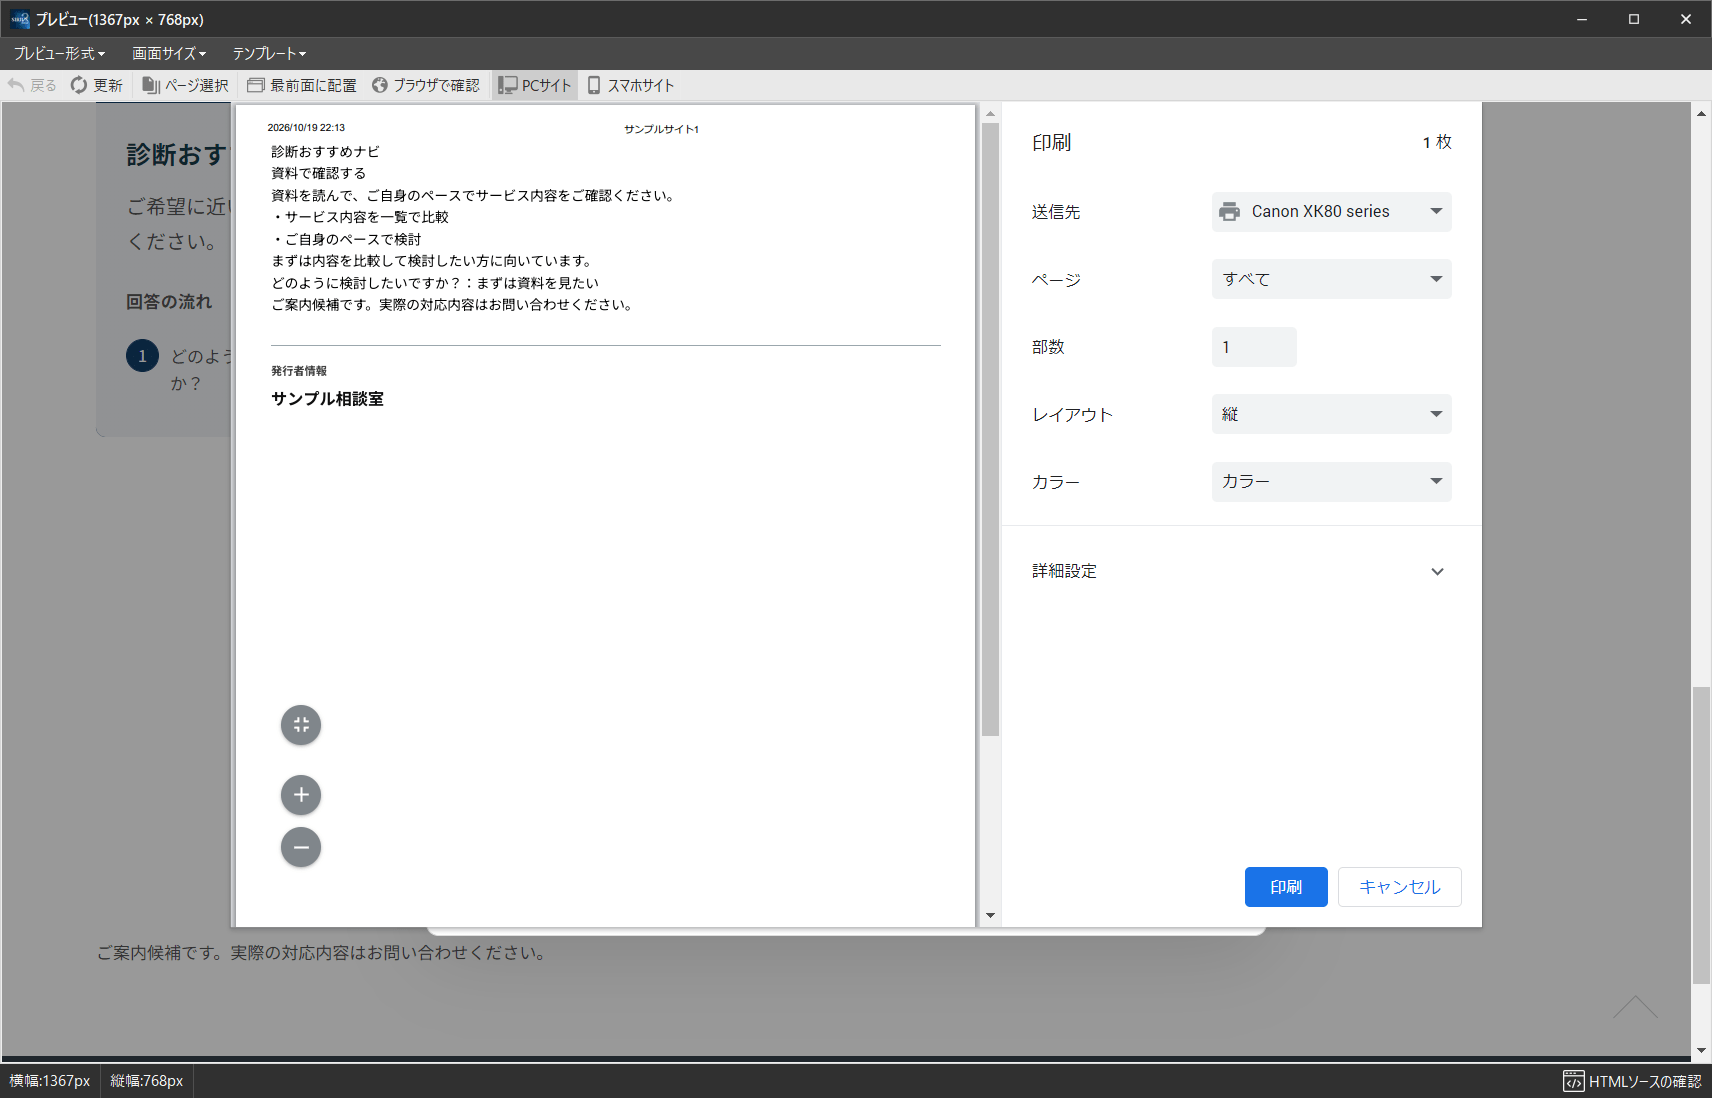Click the application icon in title bar
The width and height of the screenshot is (1712, 1098).
click(x=20, y=19)
